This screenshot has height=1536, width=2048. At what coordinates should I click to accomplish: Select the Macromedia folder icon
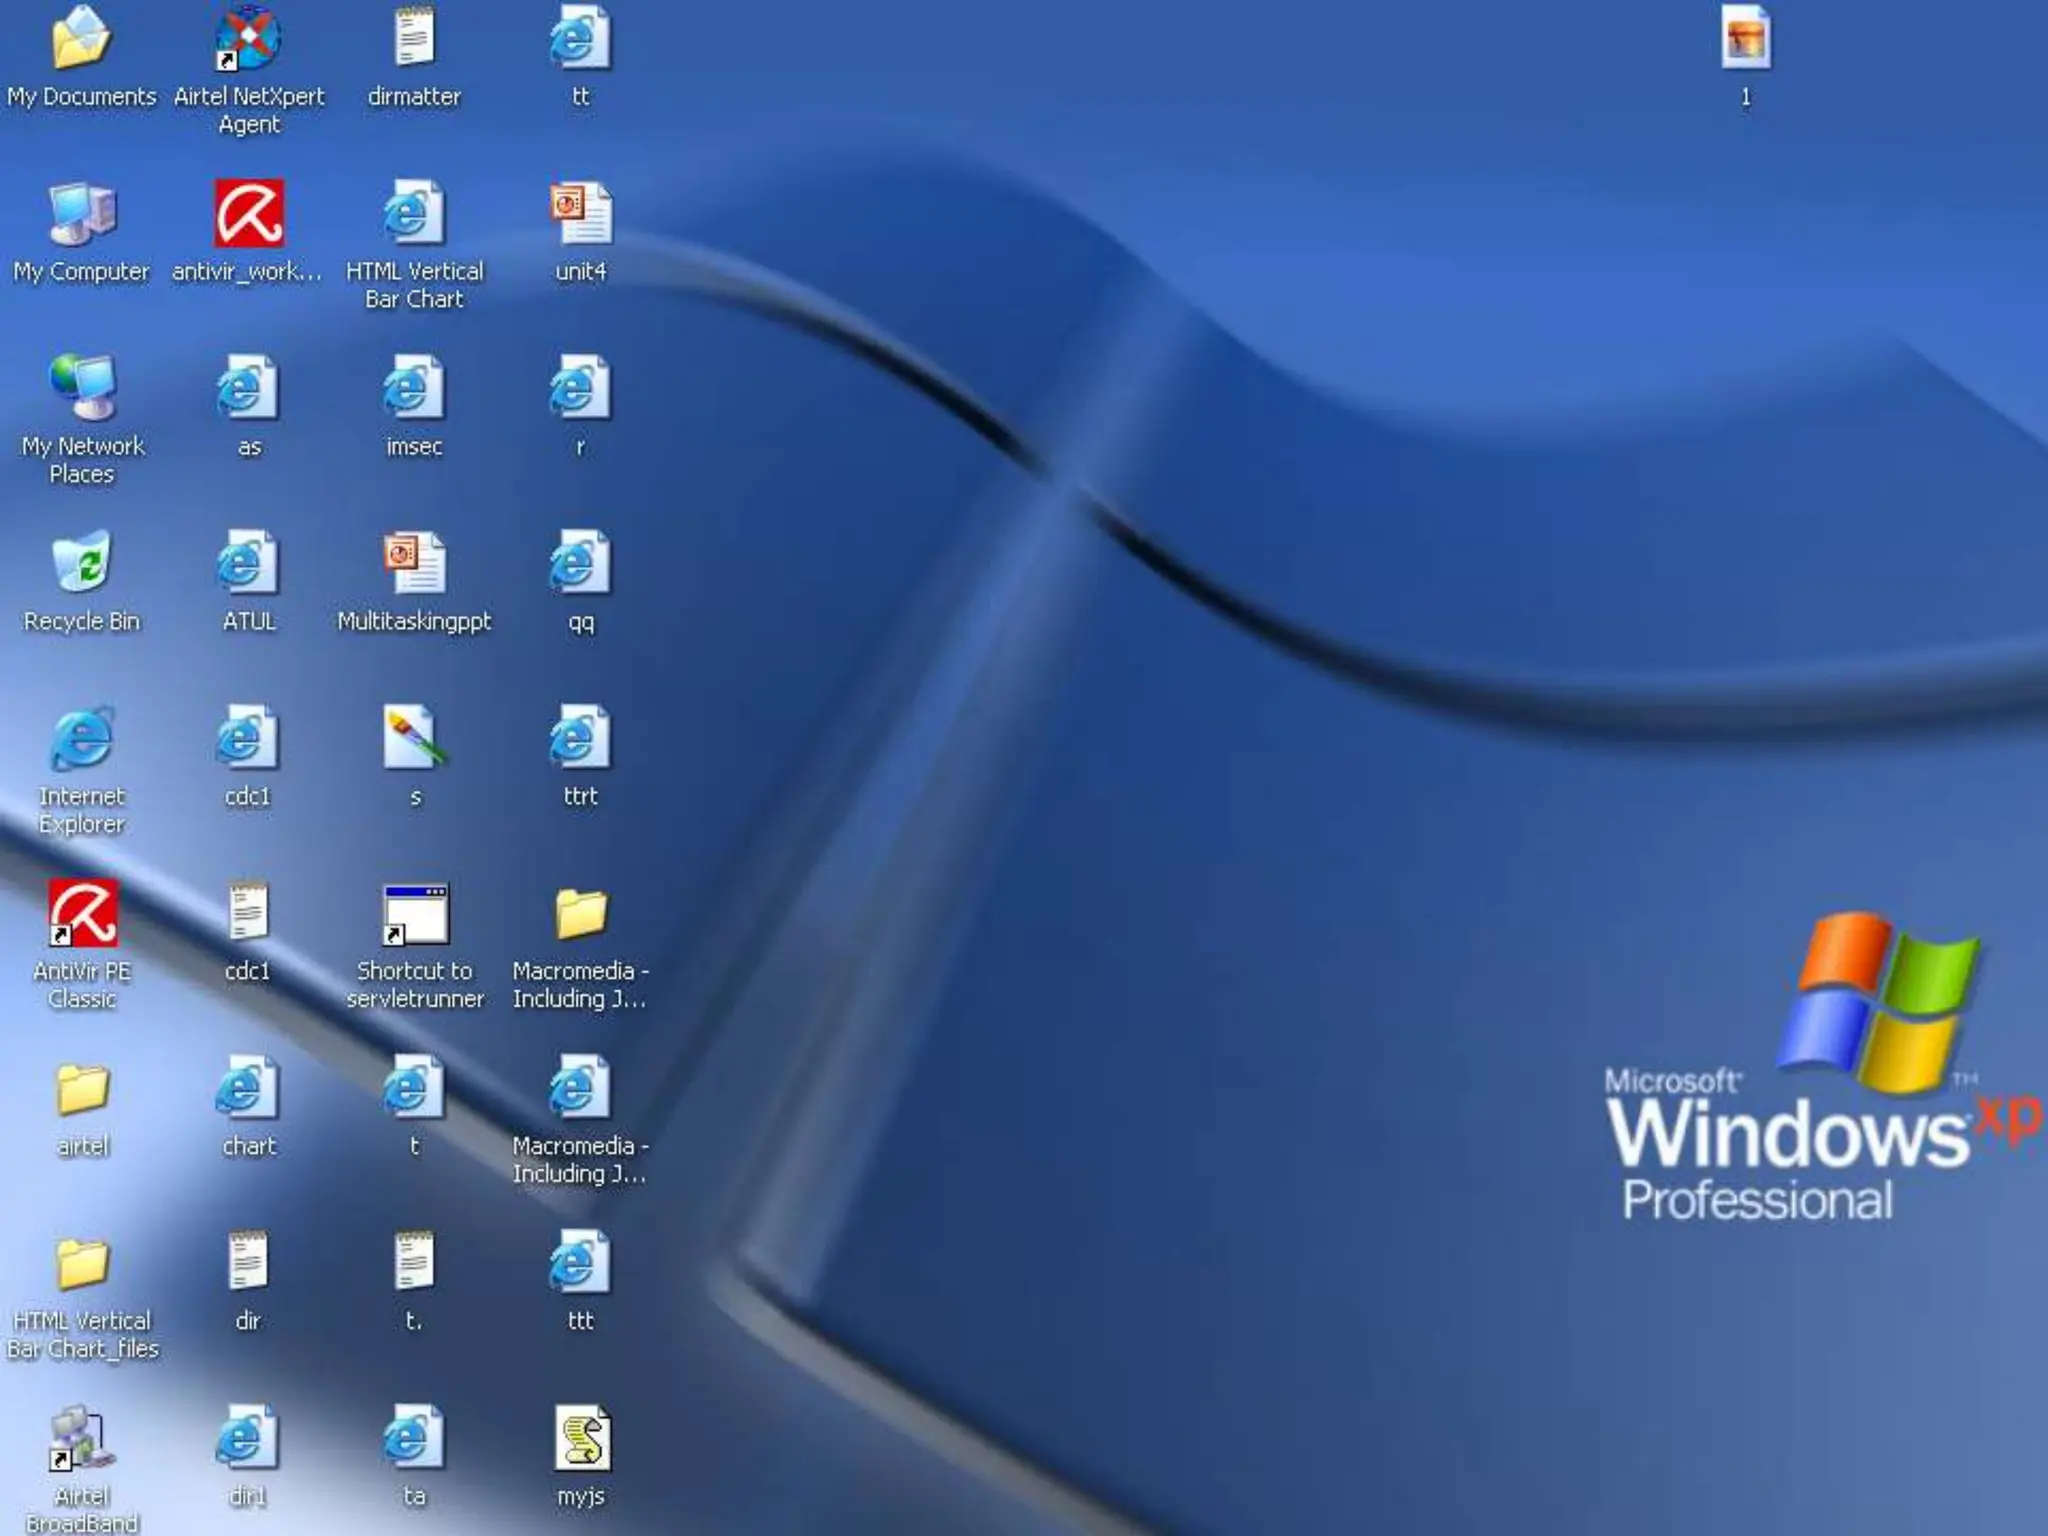tap(580, 914)
